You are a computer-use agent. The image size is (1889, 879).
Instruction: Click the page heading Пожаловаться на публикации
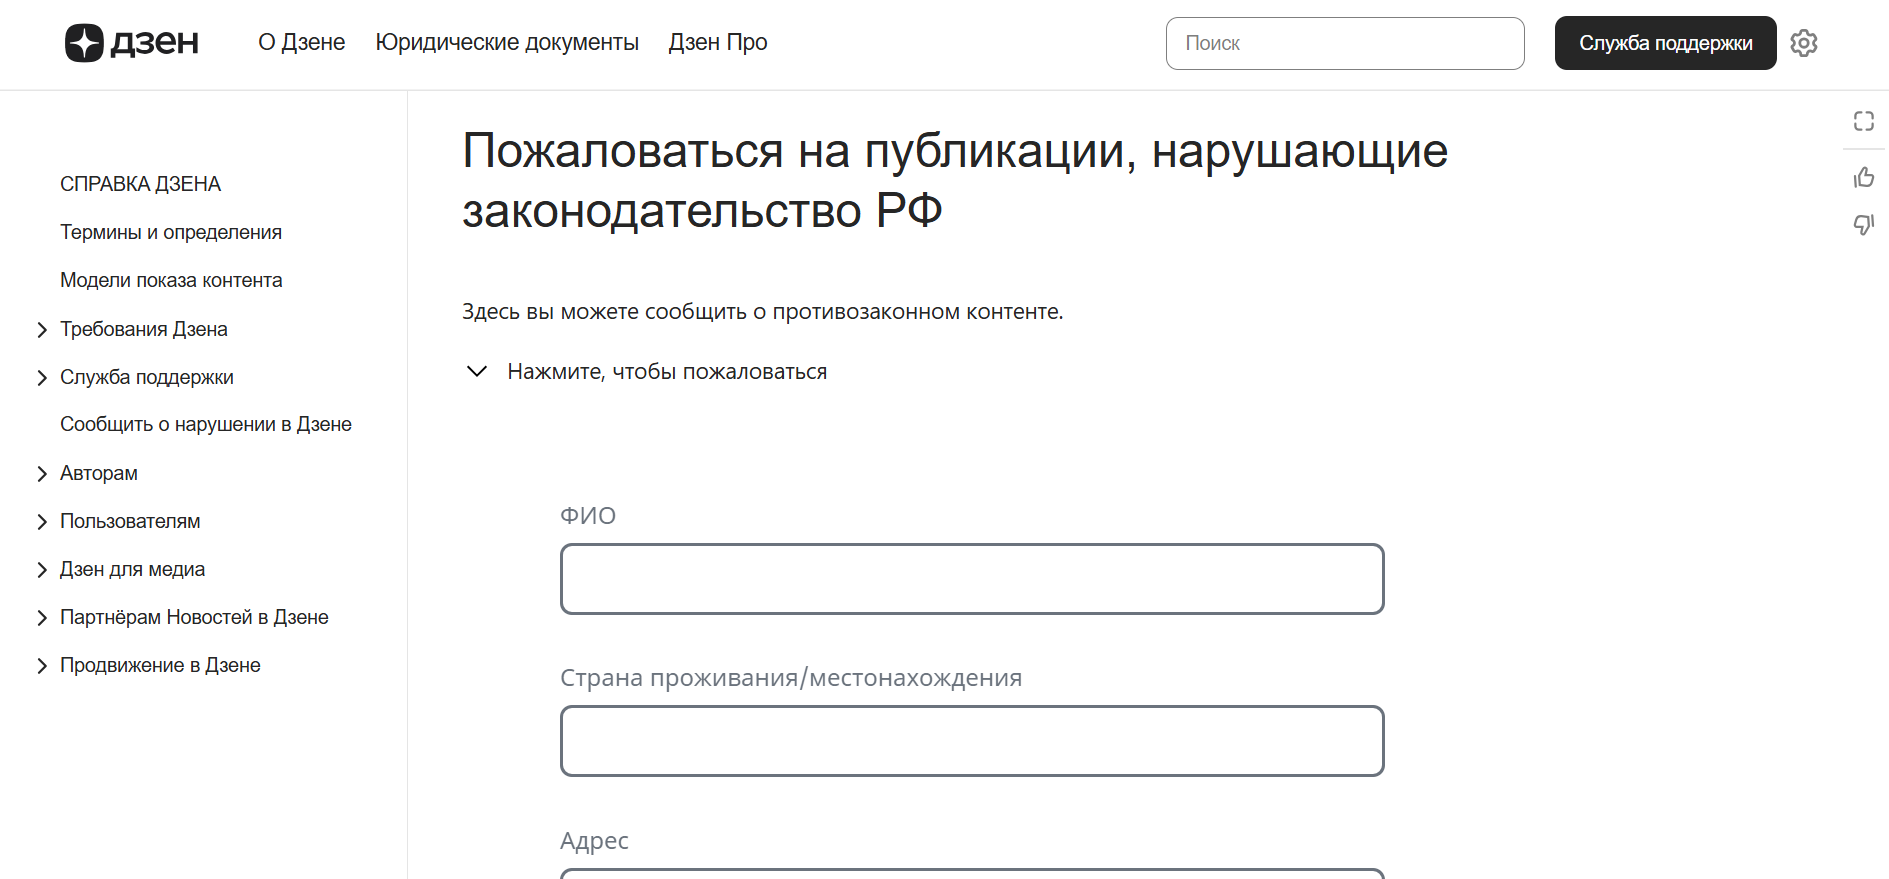tap(955, 181)
